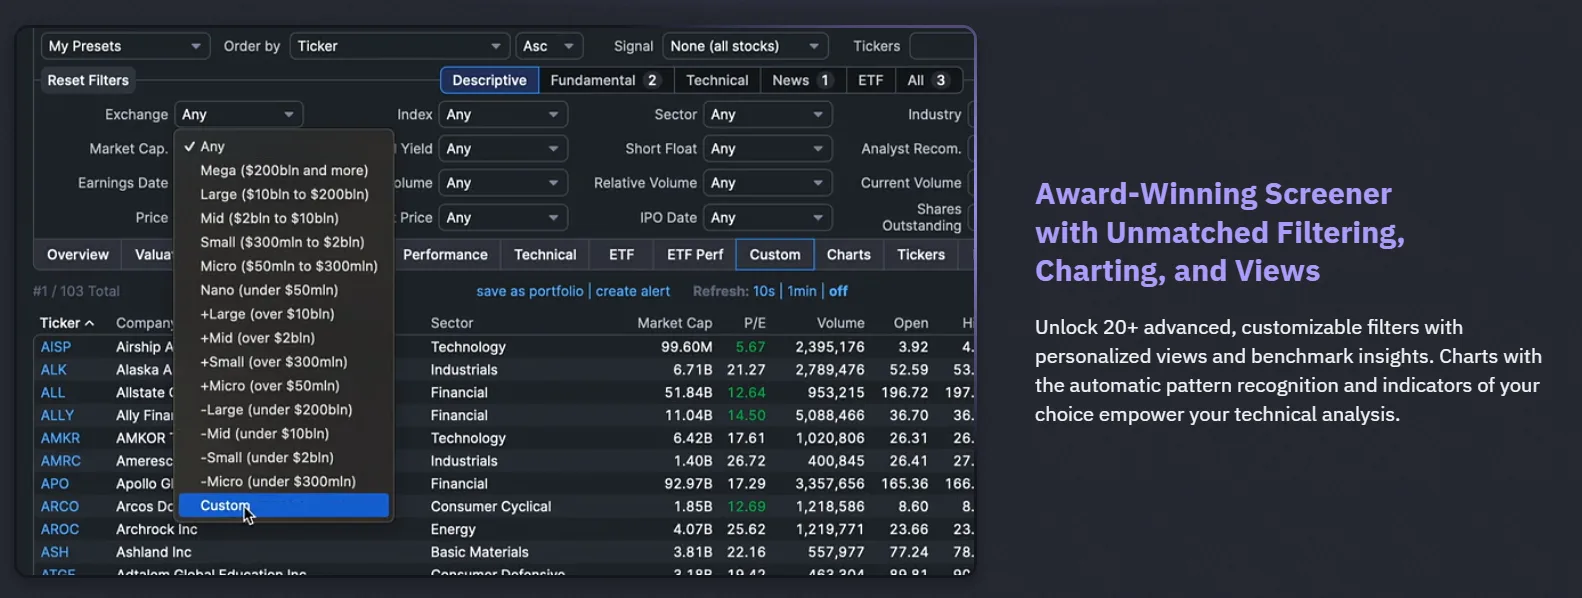This screenshot has height=598, width=1582.
Task: Open the ASH ticker link
Action: pyautogui.click(x=55, y=552)
